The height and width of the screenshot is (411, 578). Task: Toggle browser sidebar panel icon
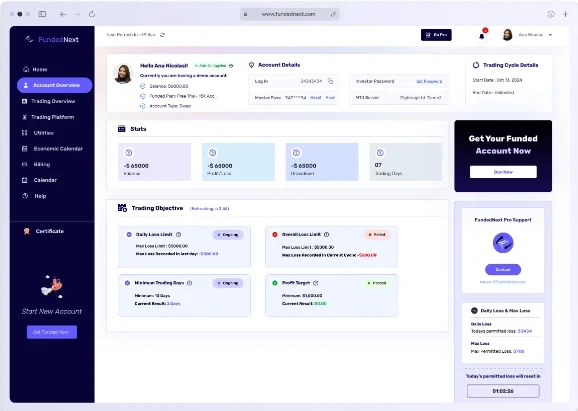(42, 14)
